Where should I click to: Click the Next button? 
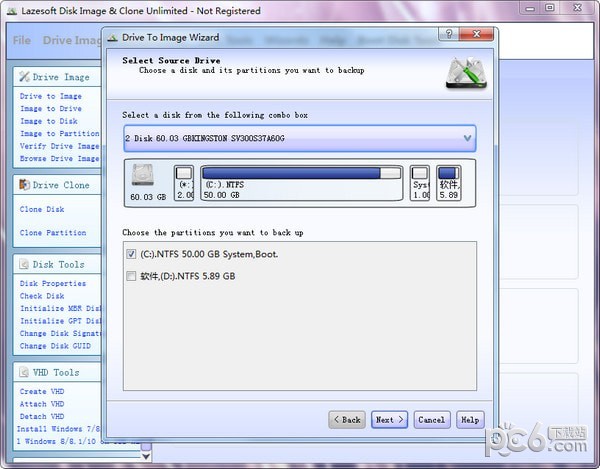pos(390,420)
